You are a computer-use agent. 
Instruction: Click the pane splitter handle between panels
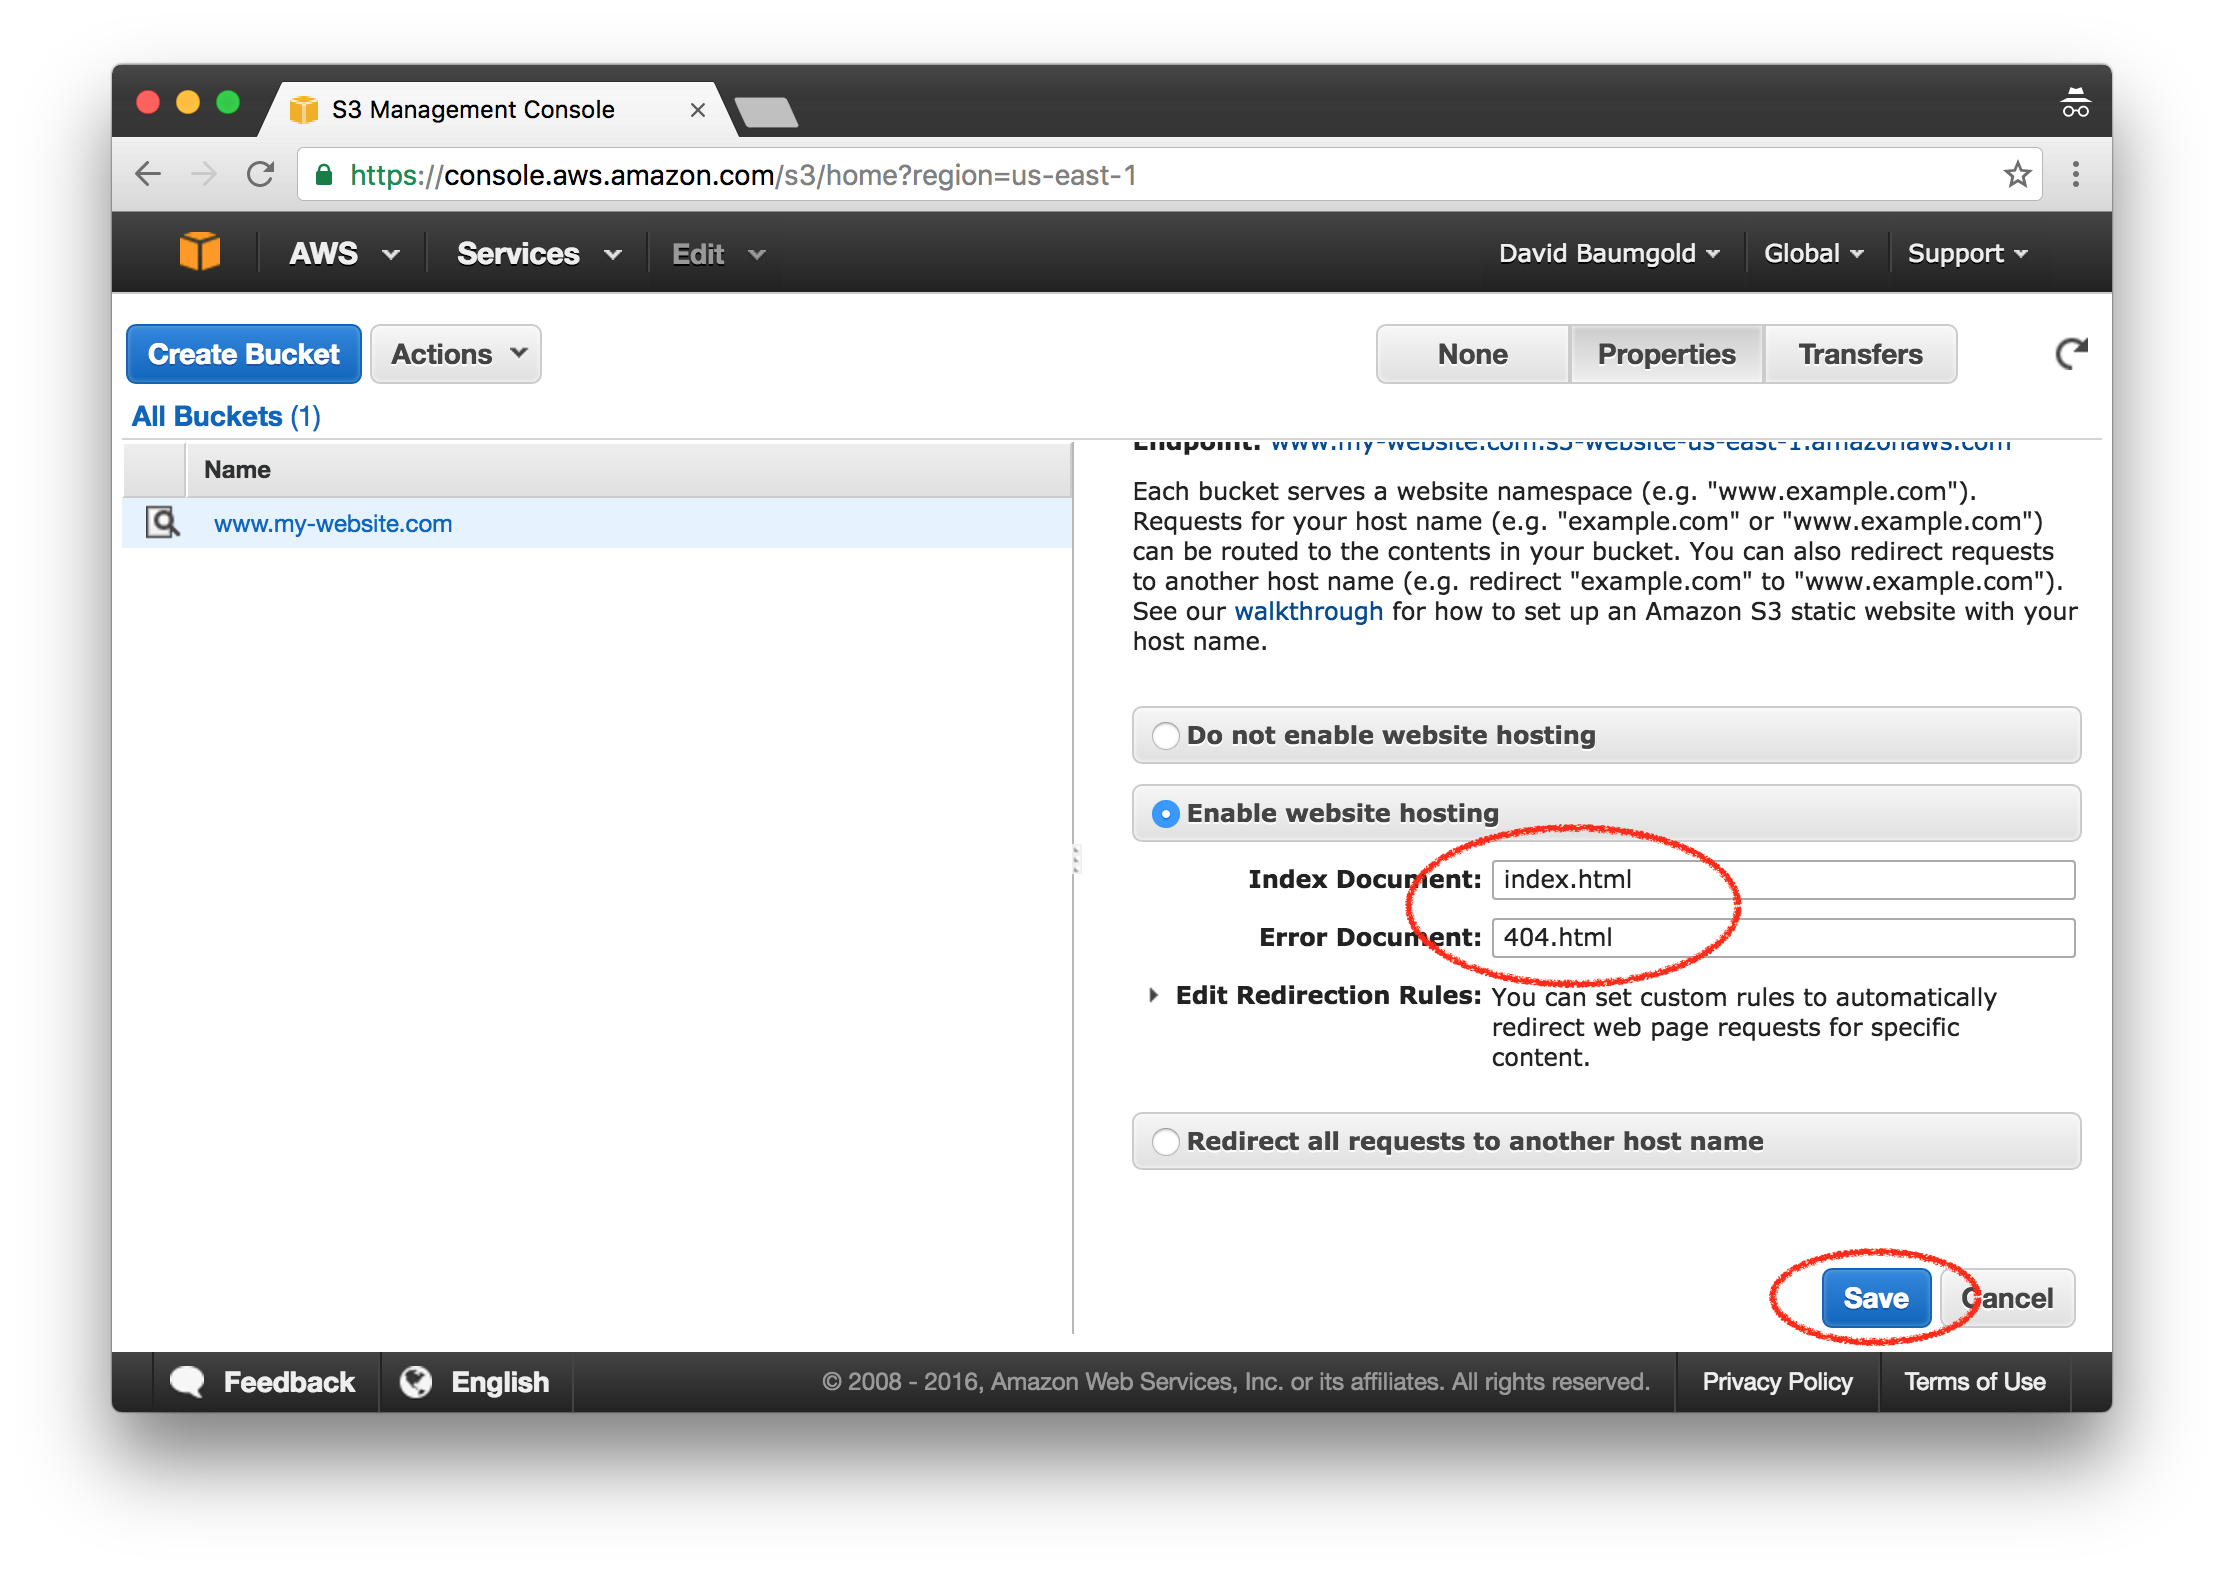(x=1076, y=859)
